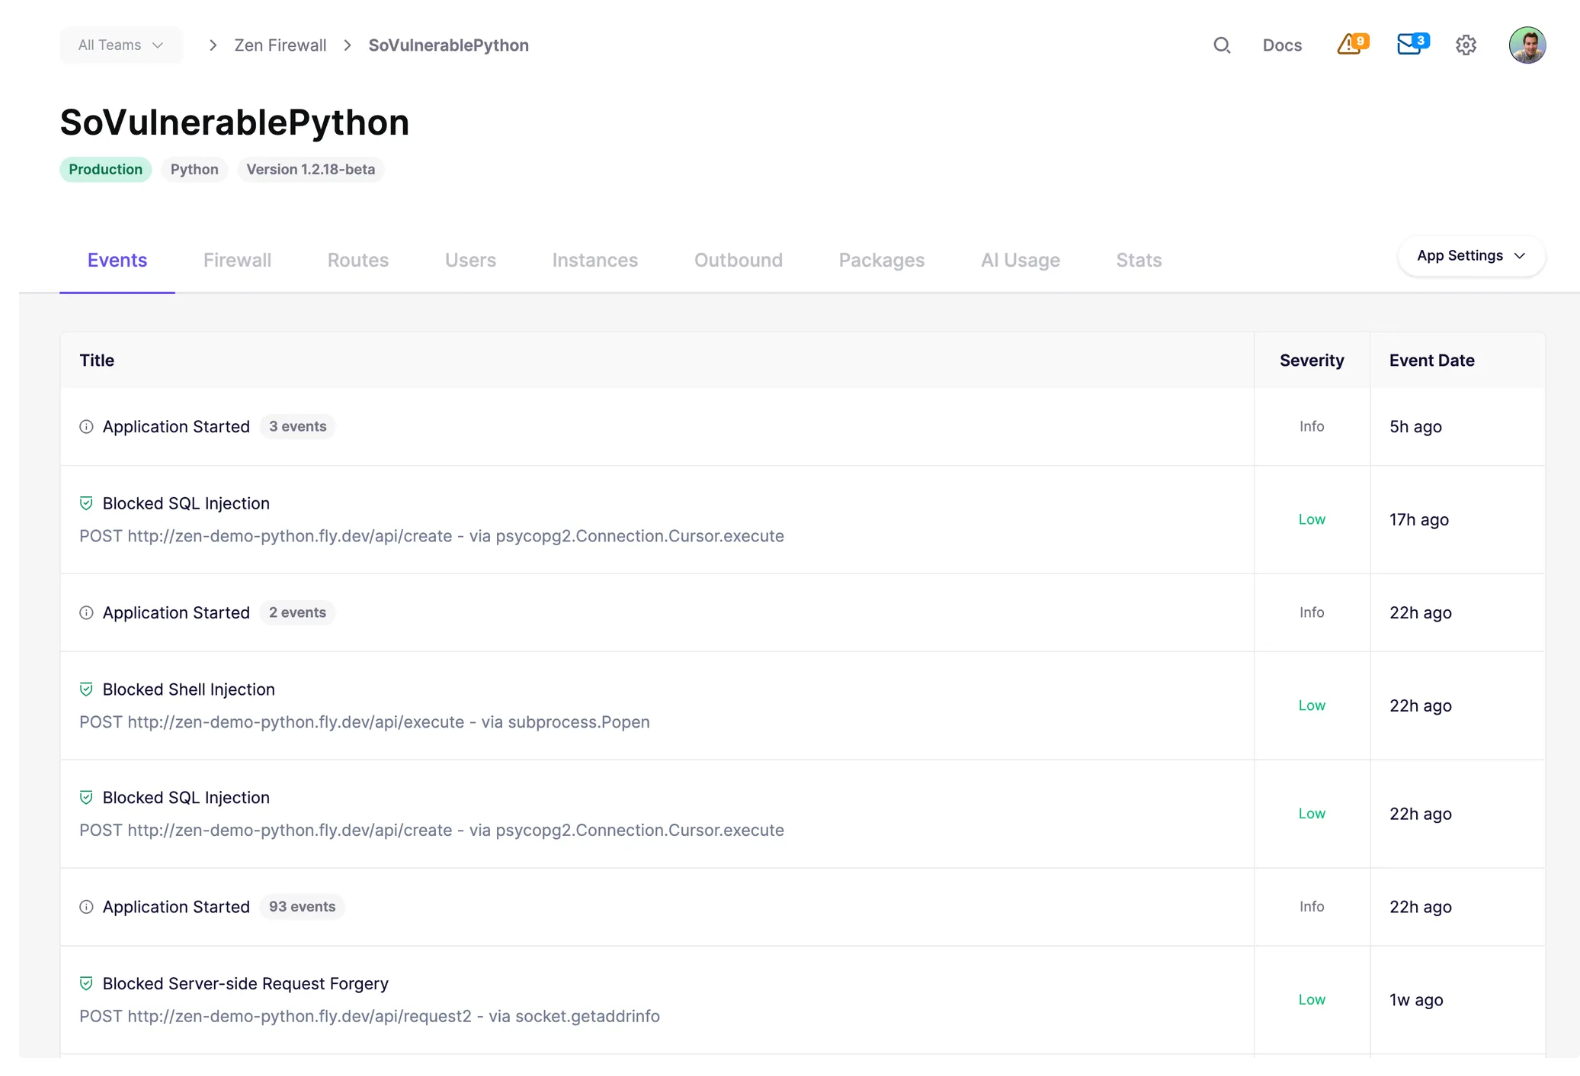Click the Production environment badge
1580x1076 pixels.
coord(105,170)
